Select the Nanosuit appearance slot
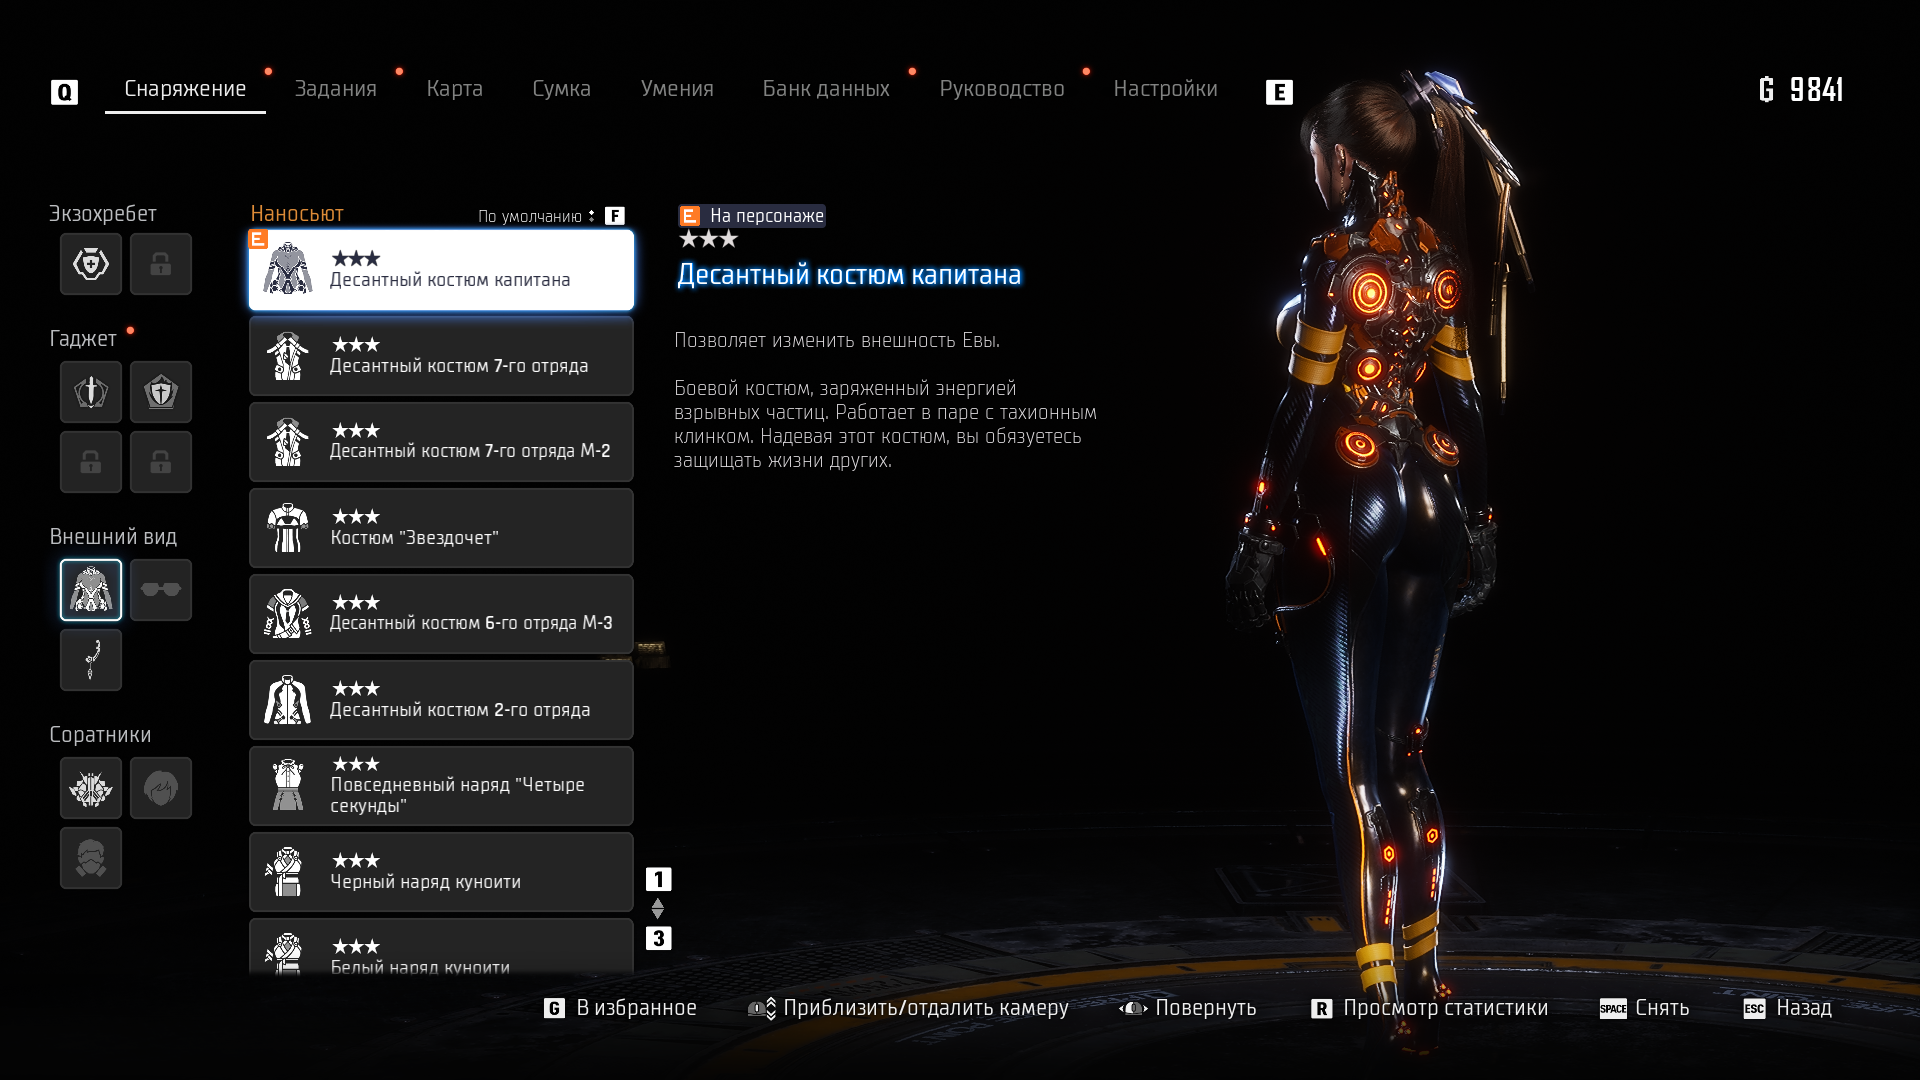The height and width of the screenshot is (1080, 1920). 91,590
